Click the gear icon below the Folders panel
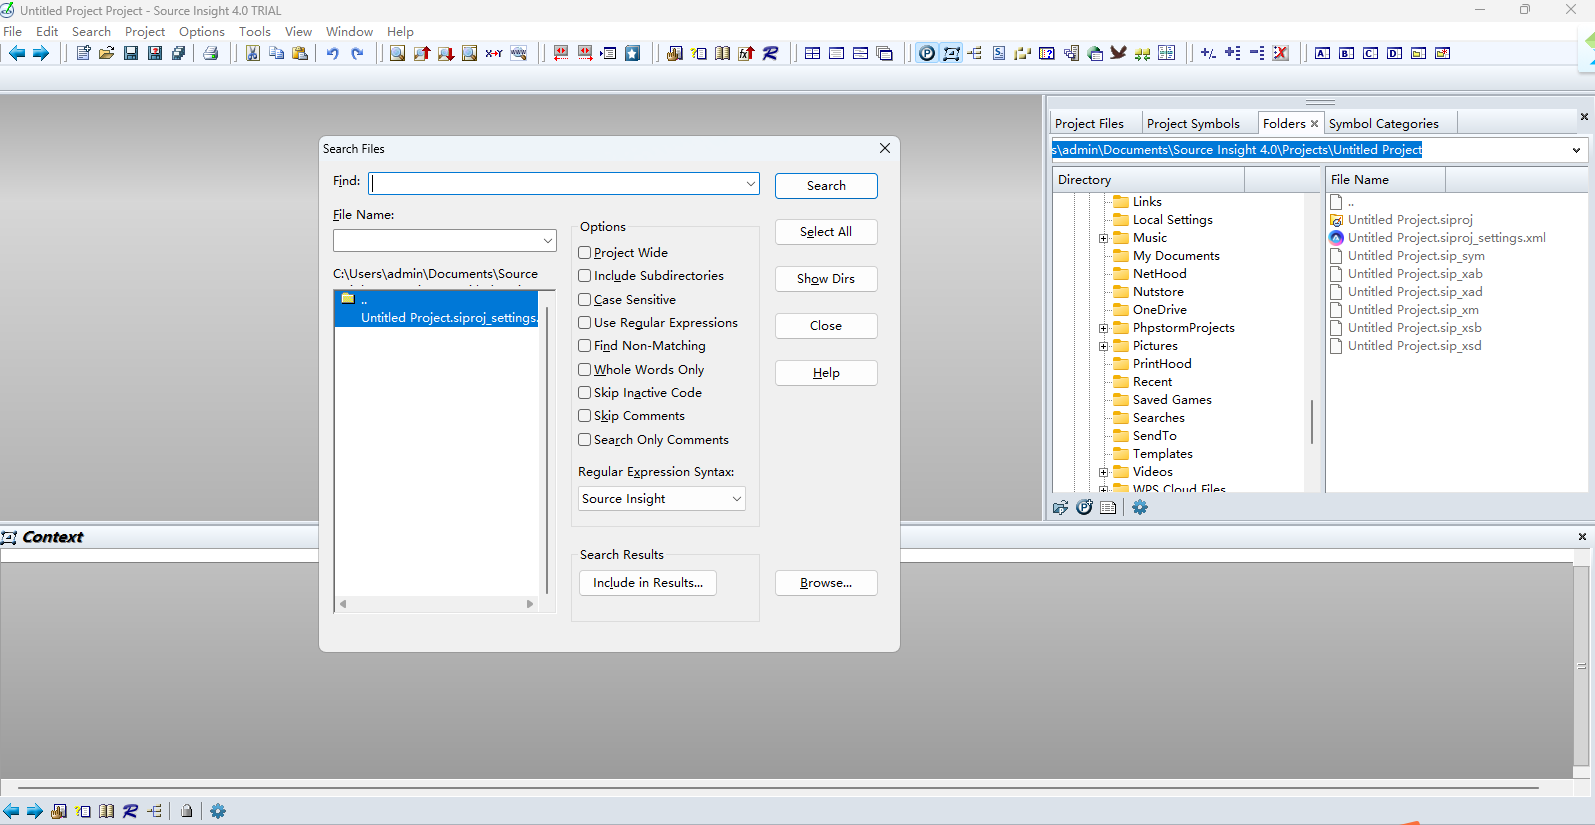 [x=1140, y=507]
